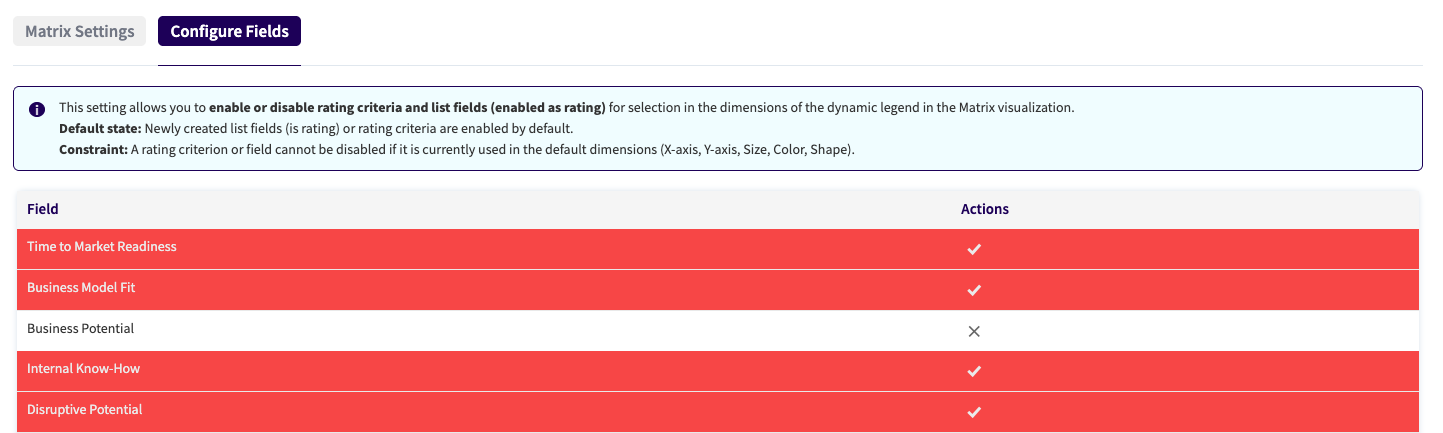Select the Time to Market Readiness row

tap(102, 246)
